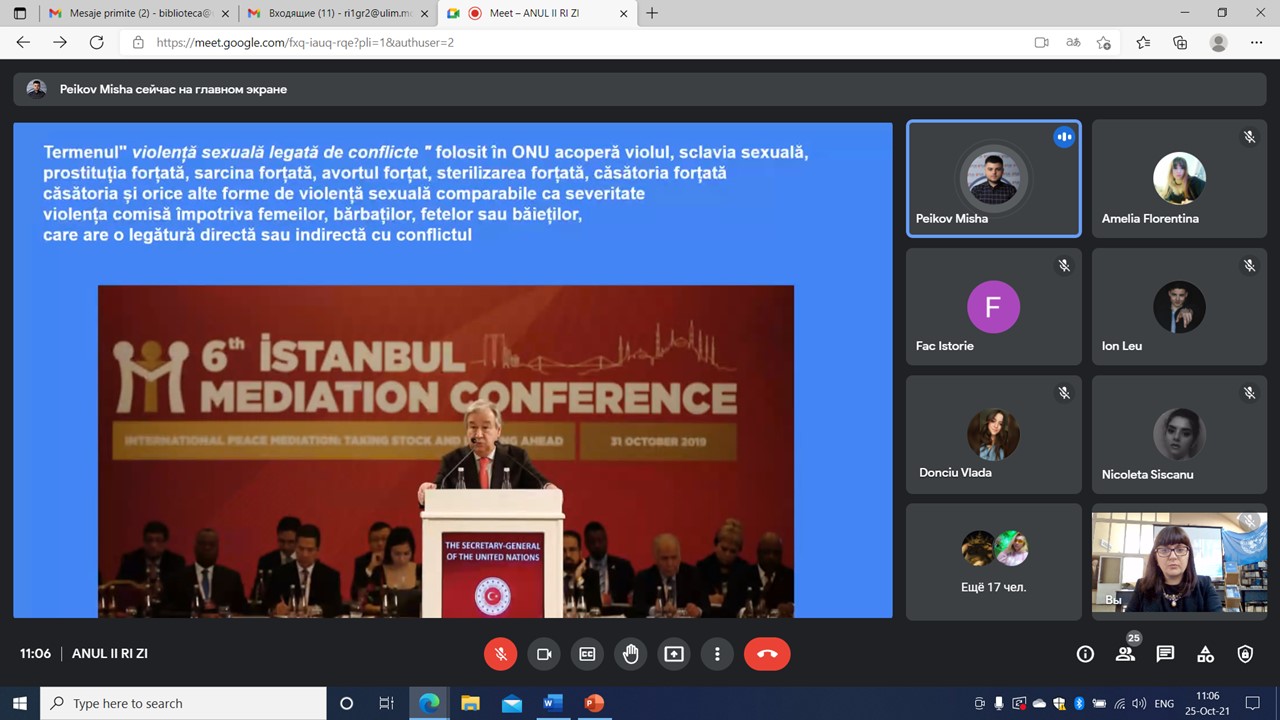Image resolution: width=1280 pixels, height=720 pixels.
Task: Open Microsoft Edge from taskbar
Action: pyautogui.click(x=429, y=703)
